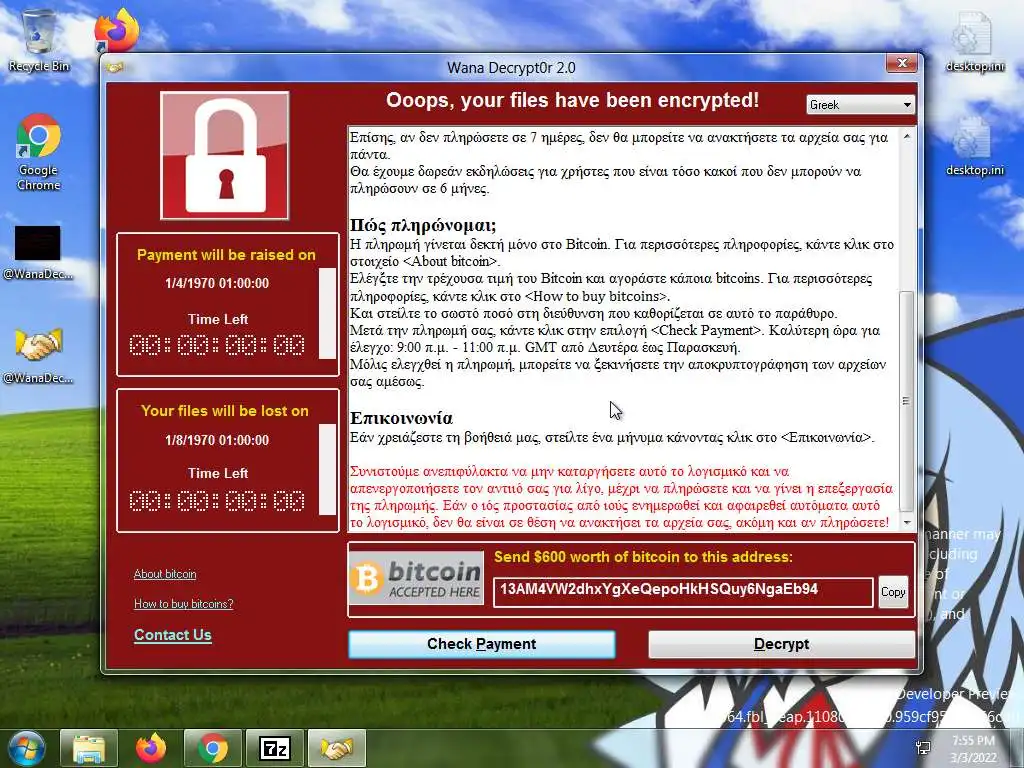This screenshot has width=1024, height=768.
Task: Click the bitcoin address field
Action: 683,592
